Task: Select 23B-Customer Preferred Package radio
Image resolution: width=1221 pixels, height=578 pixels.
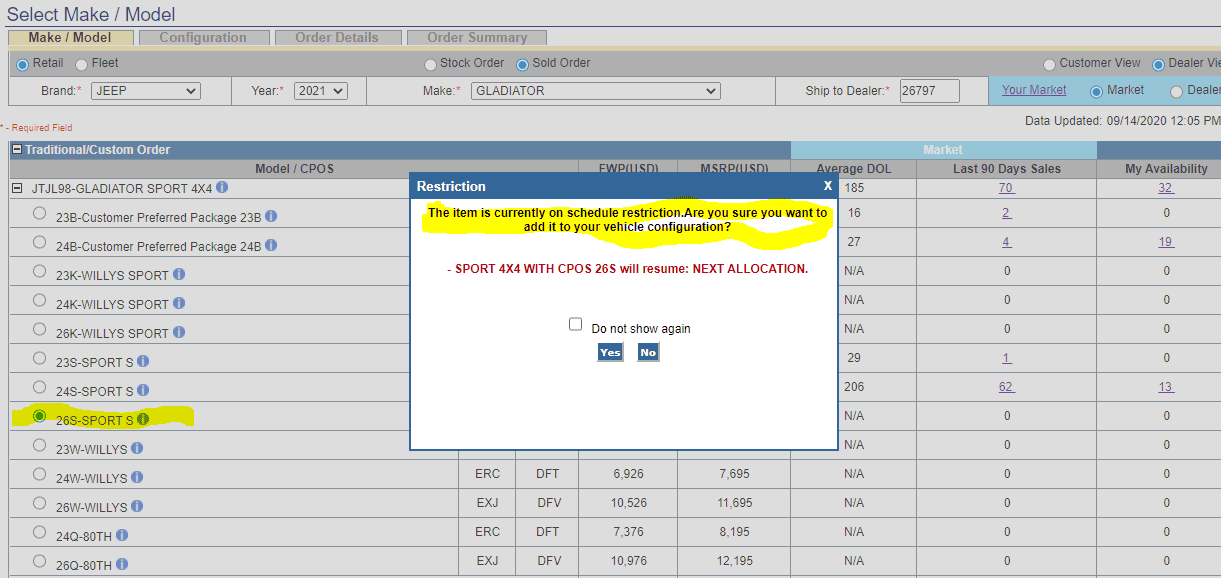Action: [x=39, y=213]
